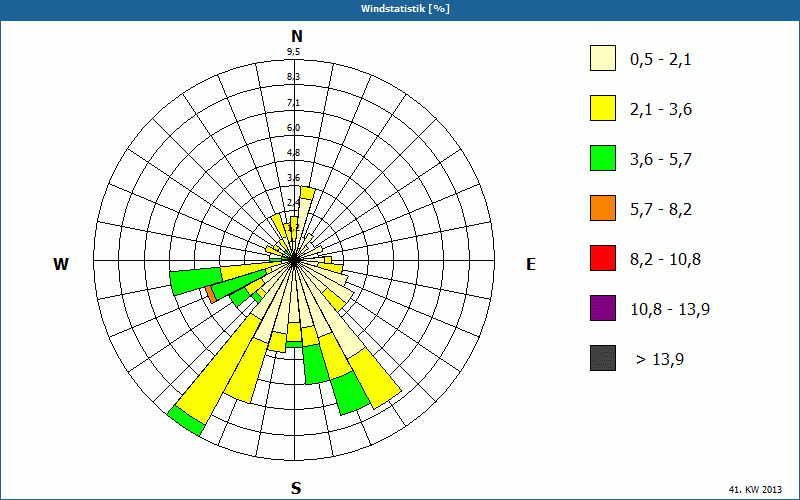Screen dimensions: 800x500
Task: Click the legend text 5,7 - 8,2
Action: pyautogui.click(x=661, y=210)
